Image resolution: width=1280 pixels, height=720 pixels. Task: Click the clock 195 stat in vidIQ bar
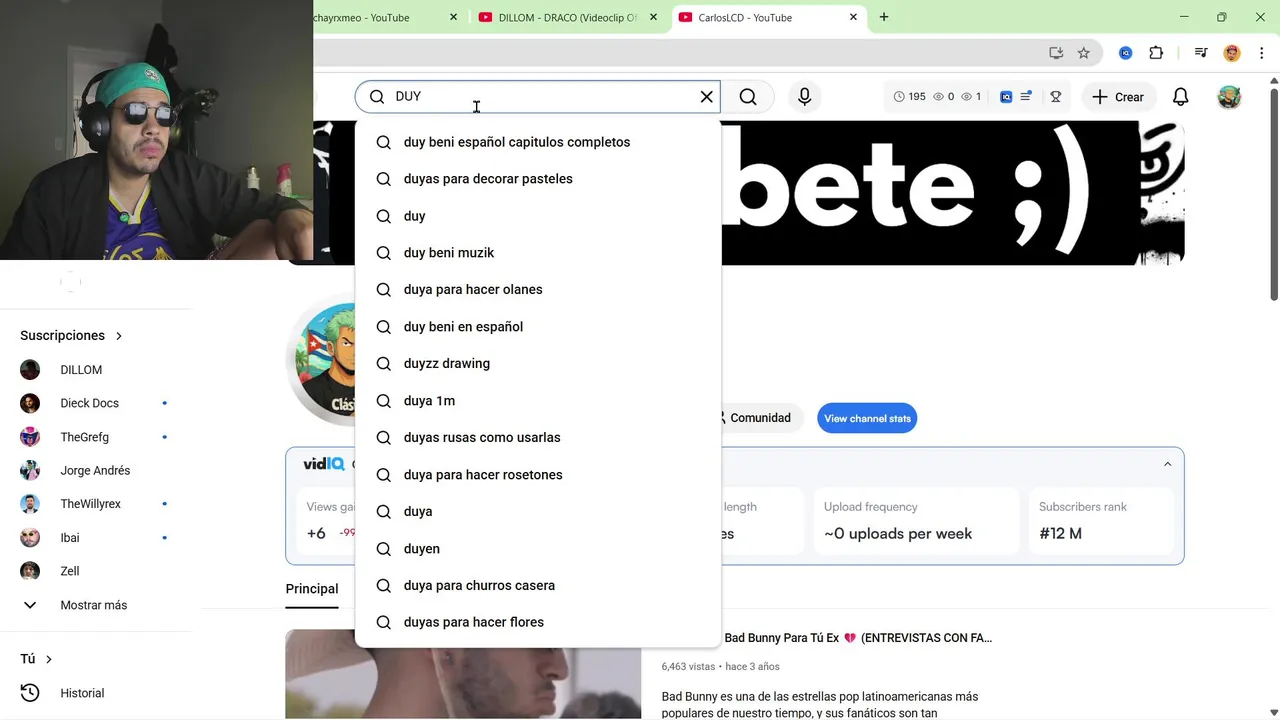point(909,97)
